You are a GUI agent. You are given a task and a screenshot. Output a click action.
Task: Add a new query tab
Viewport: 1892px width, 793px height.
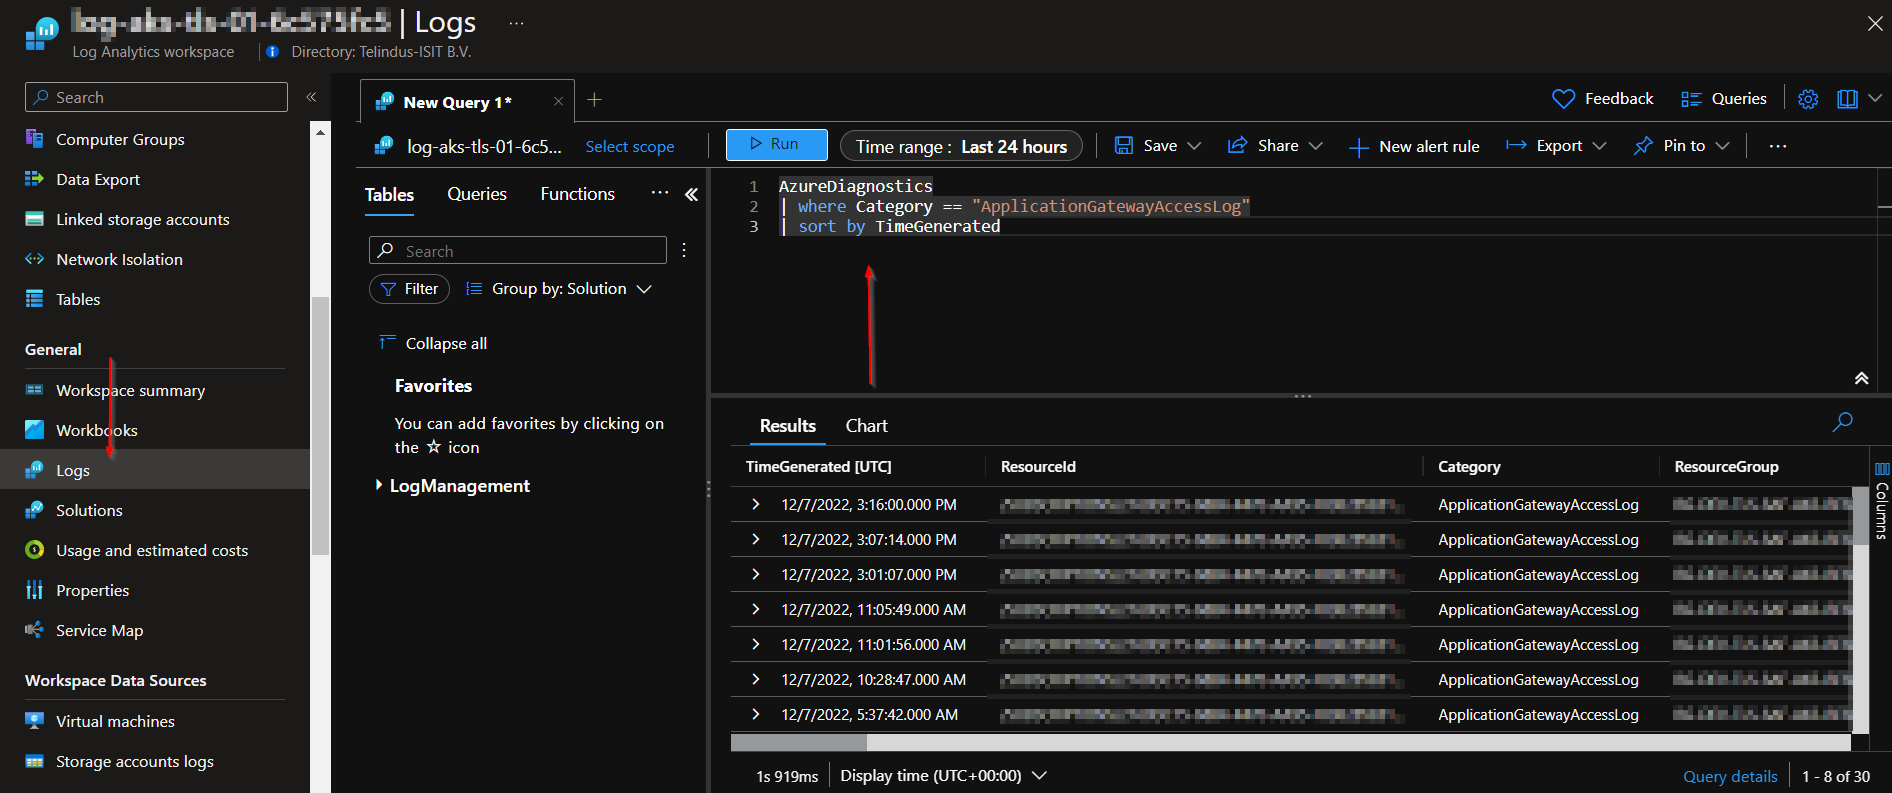coord(594,99)
